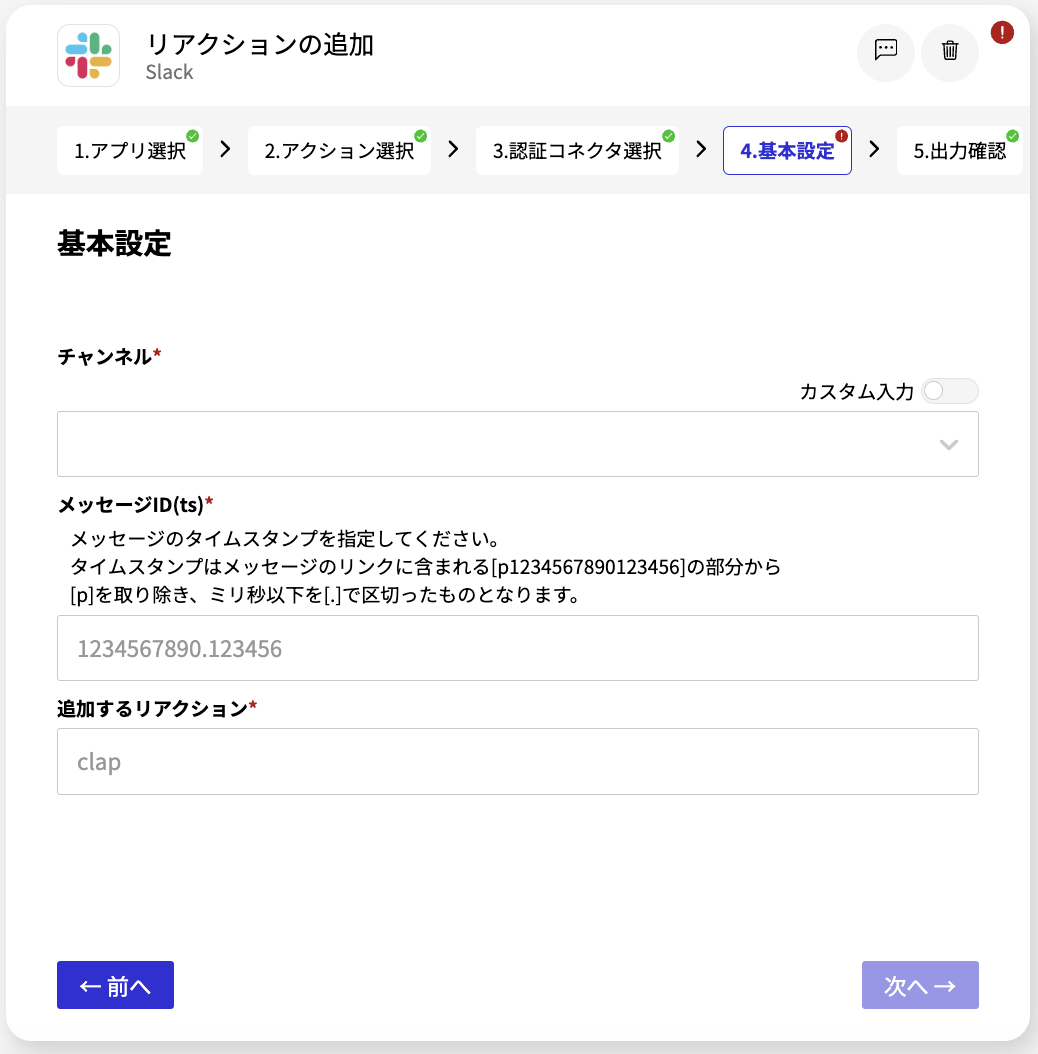This screenshot has height=1054, width=1038.
Task: Open the comment speech bubble icon
Action: (885, 50)
